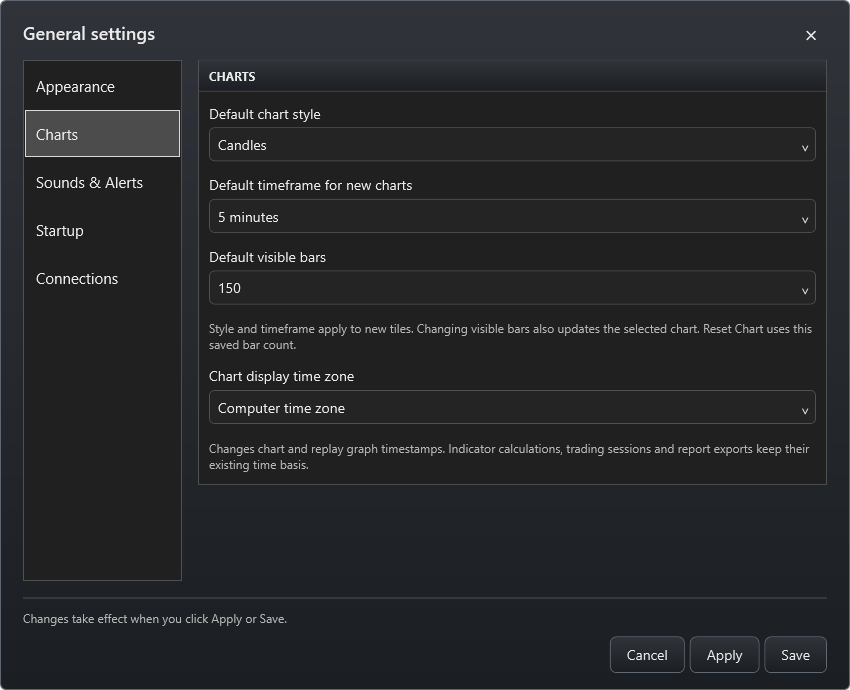Image resolution: width=850 pixels, height=690 pixels.
Task: Click the General settings dialog title
Action: [x=89, y=34]
